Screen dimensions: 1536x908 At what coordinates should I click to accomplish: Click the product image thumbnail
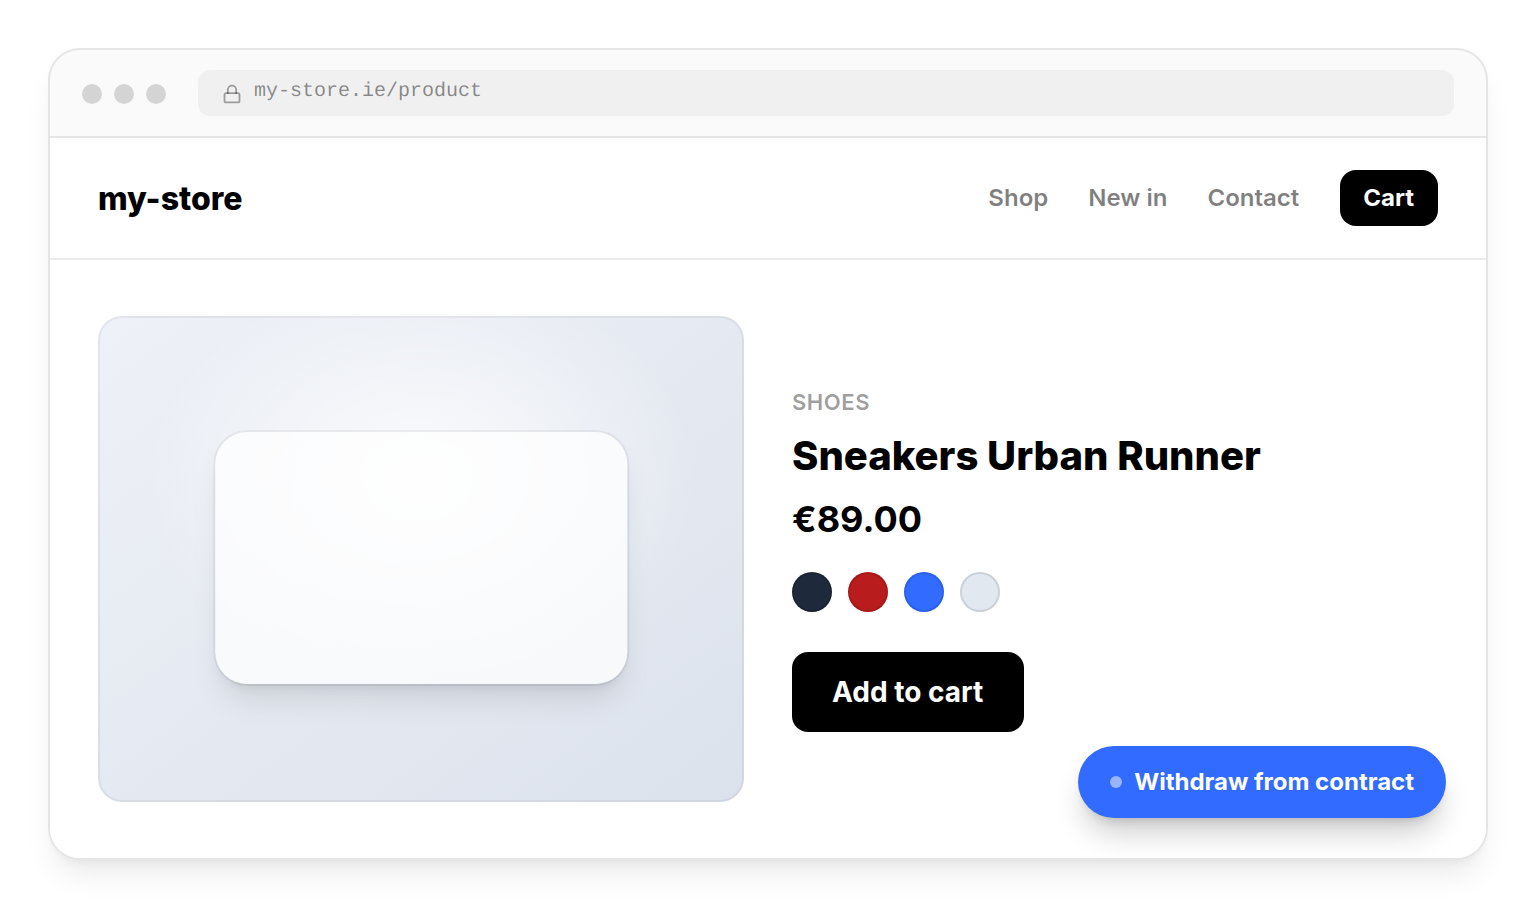tap(421, 559)
